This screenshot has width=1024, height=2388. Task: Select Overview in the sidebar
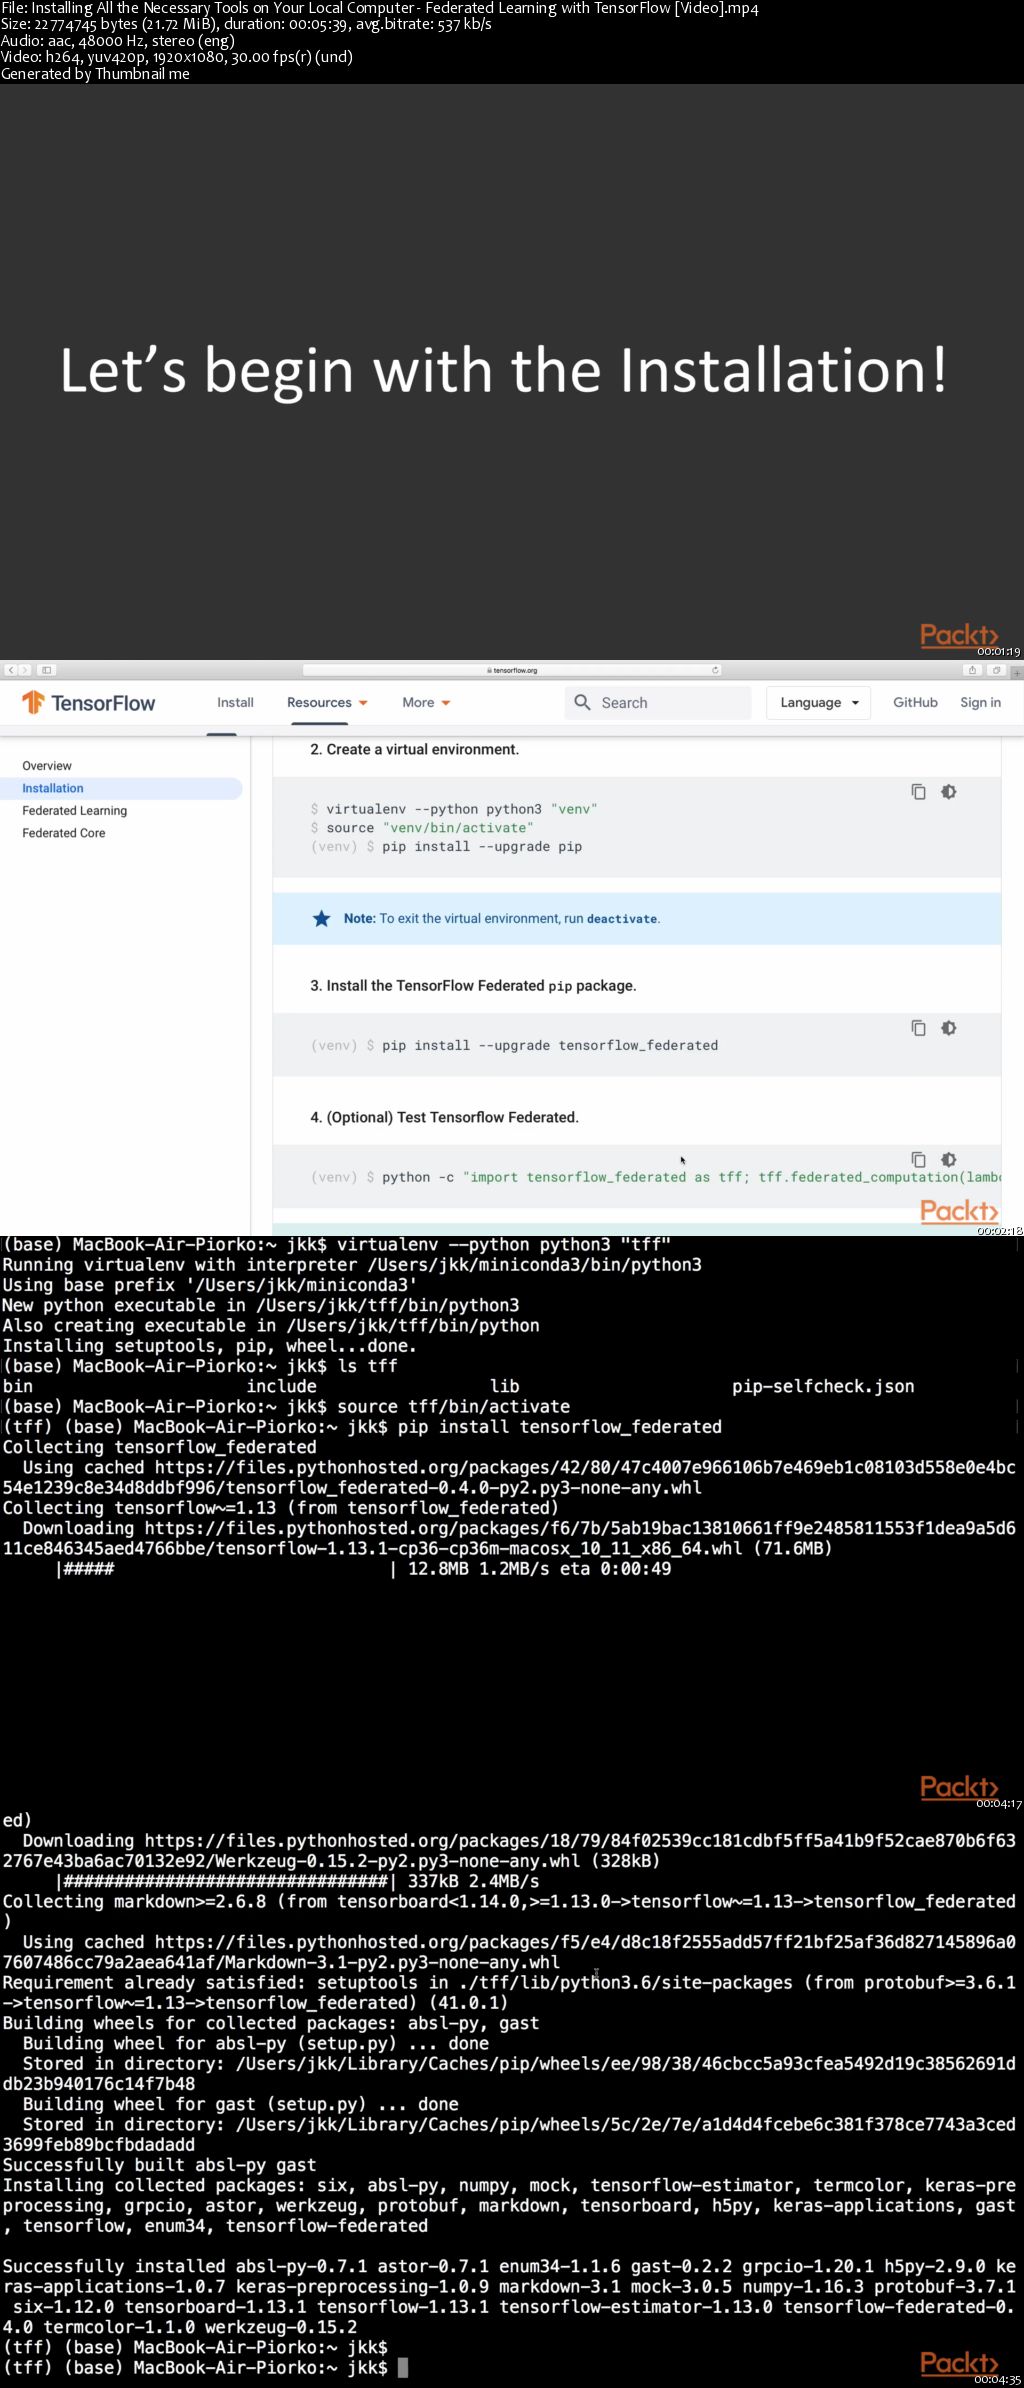click(x=47, y=766)
